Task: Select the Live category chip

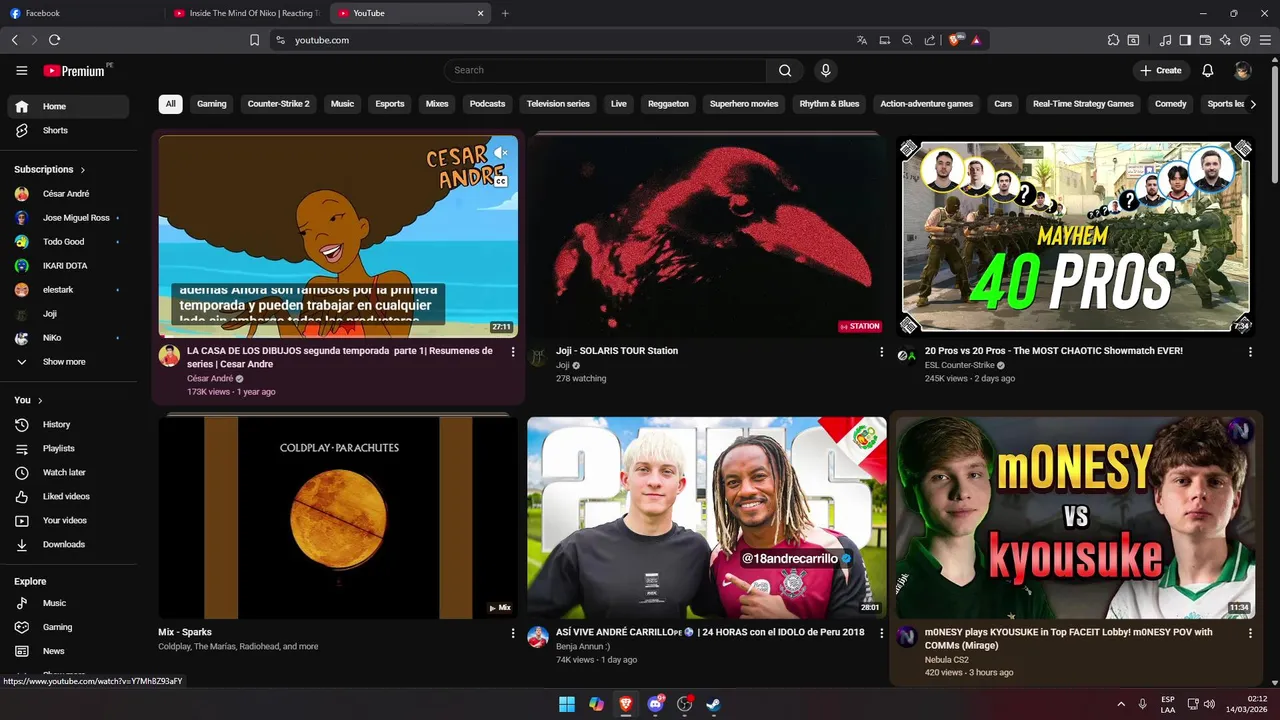Action: pyautogui.click(x=619, y=104)
